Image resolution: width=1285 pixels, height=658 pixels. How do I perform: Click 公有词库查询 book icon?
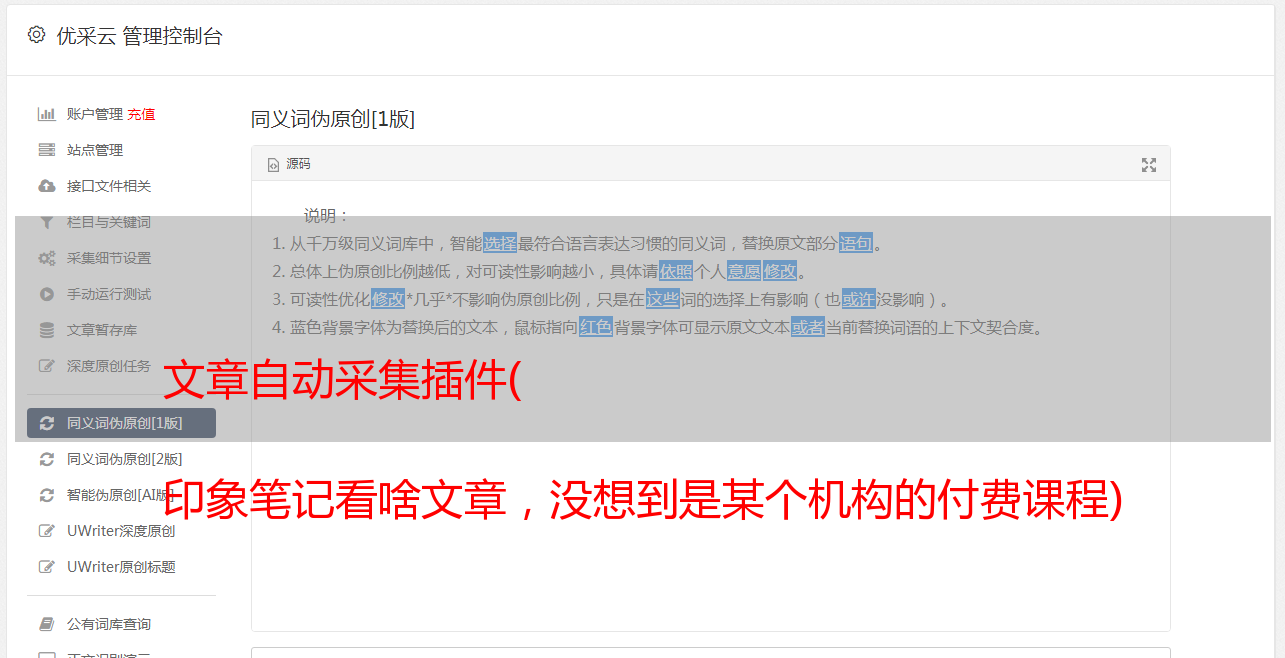pyautogui.click(x=46, y=624)
